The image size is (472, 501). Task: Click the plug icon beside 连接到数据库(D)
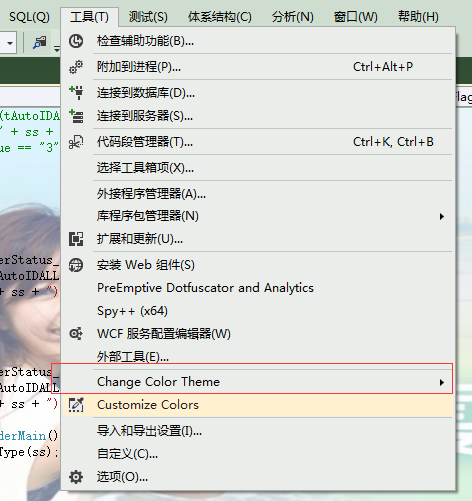coord(76,92)
